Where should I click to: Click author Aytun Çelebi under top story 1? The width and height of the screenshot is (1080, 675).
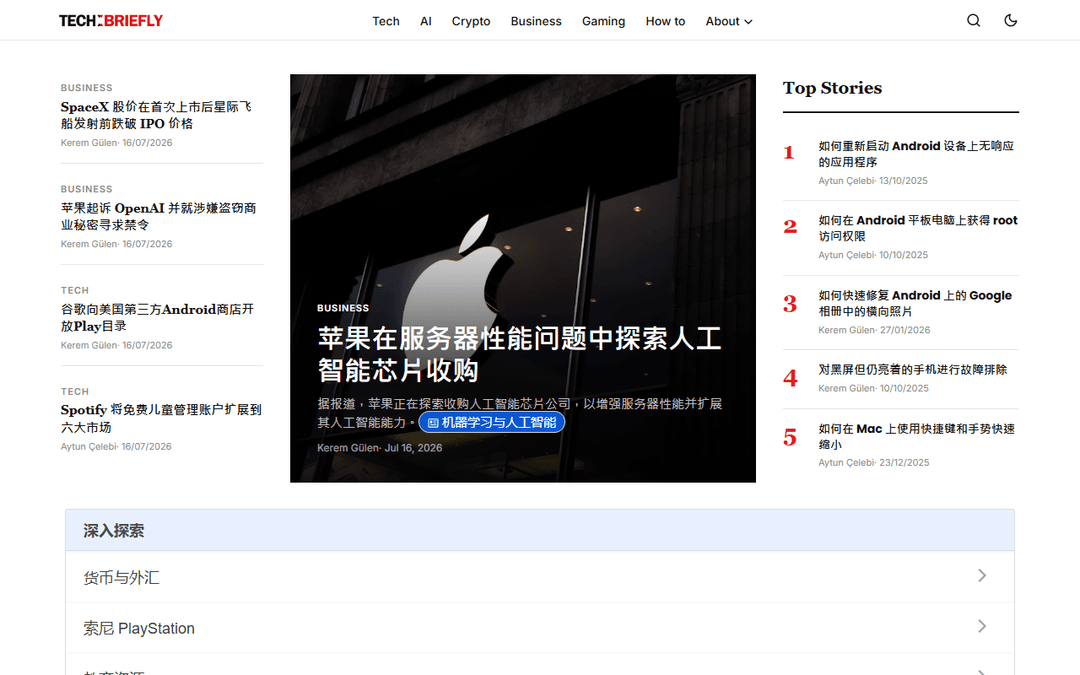[x=846, y=180]
